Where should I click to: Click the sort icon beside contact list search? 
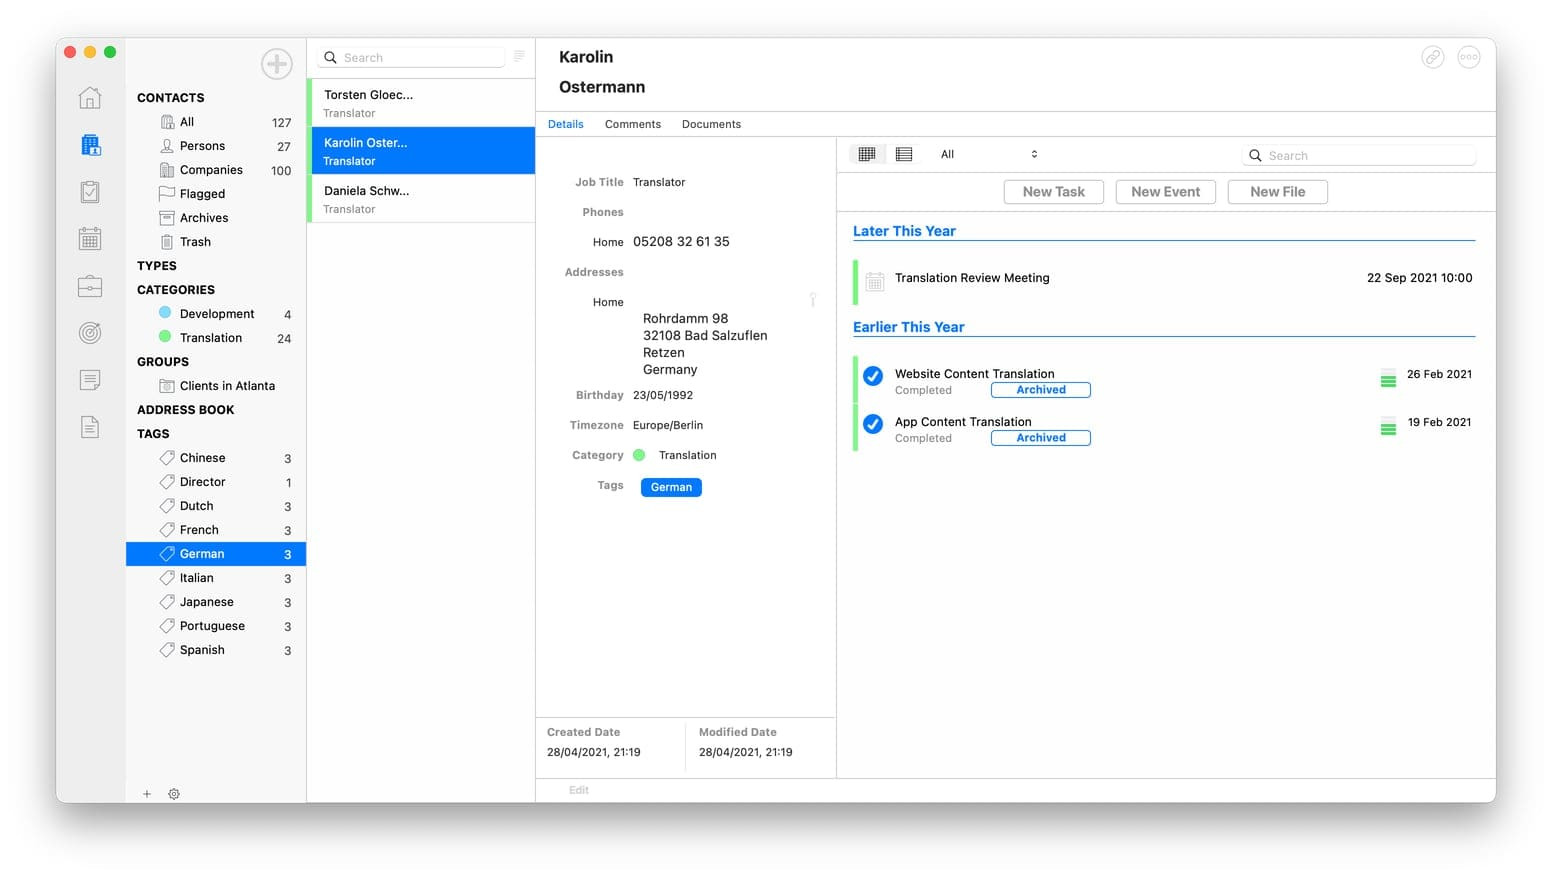[x=519, y=57]
